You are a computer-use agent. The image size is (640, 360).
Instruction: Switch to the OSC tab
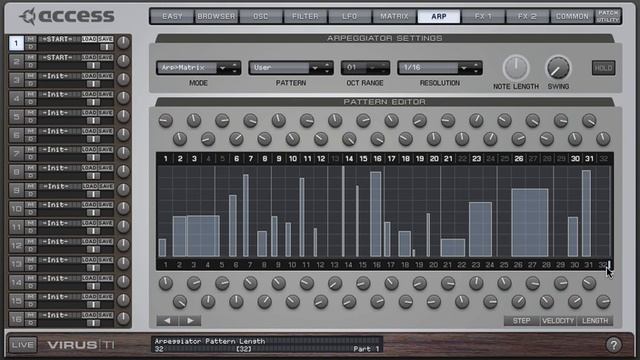click(x=261, y=17)
